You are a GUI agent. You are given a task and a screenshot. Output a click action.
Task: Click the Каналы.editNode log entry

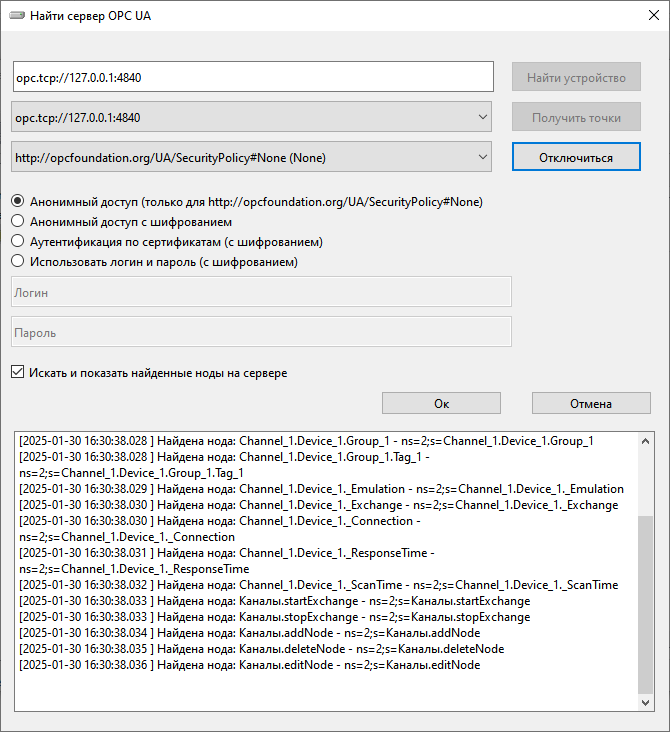[250, 664]
